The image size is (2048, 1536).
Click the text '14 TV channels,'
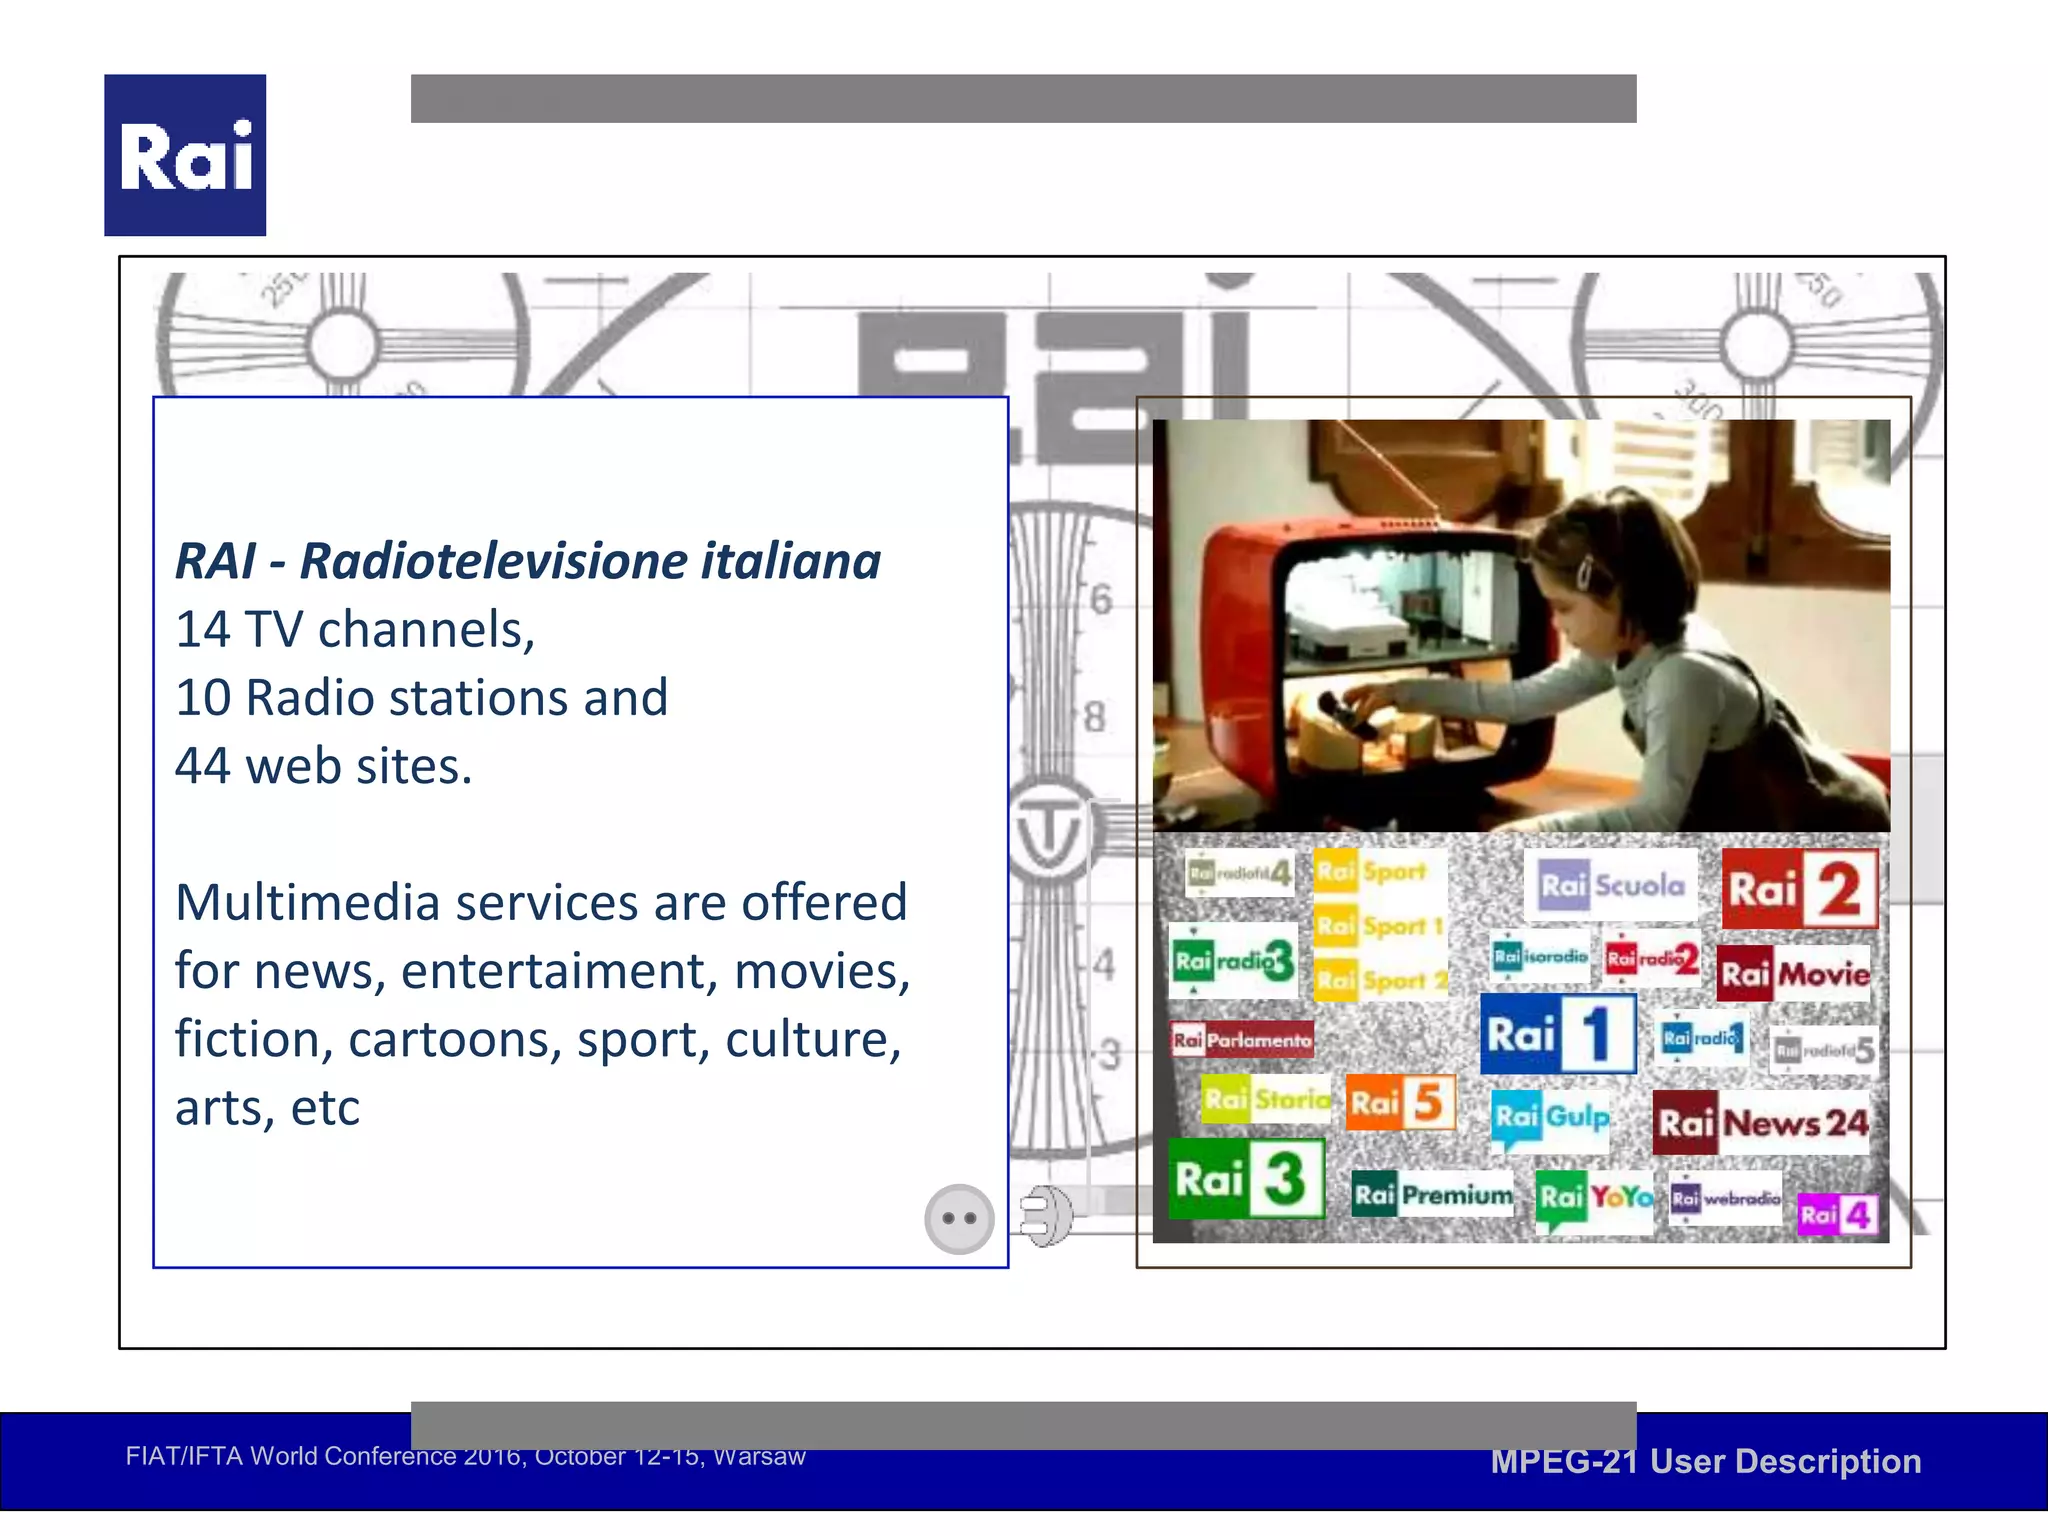355,630
